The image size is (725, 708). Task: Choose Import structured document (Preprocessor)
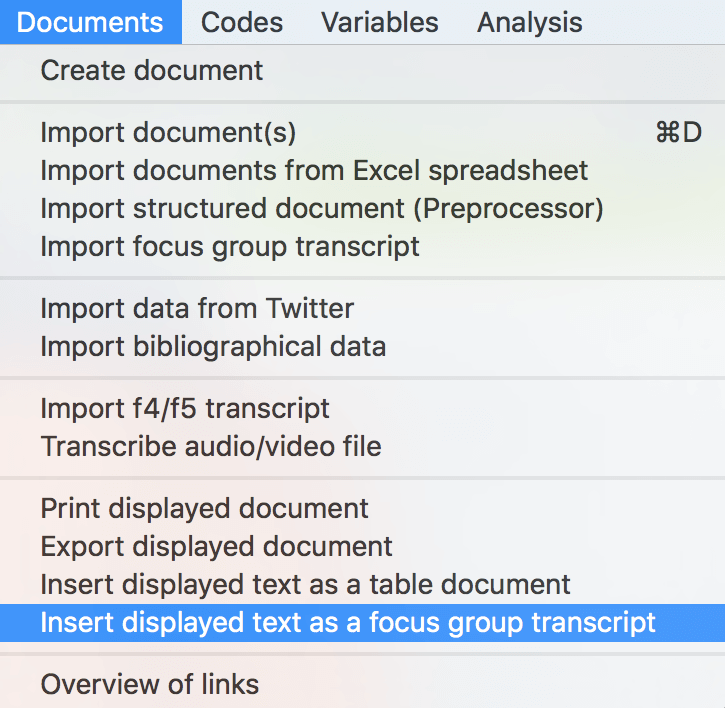(362, 208)
